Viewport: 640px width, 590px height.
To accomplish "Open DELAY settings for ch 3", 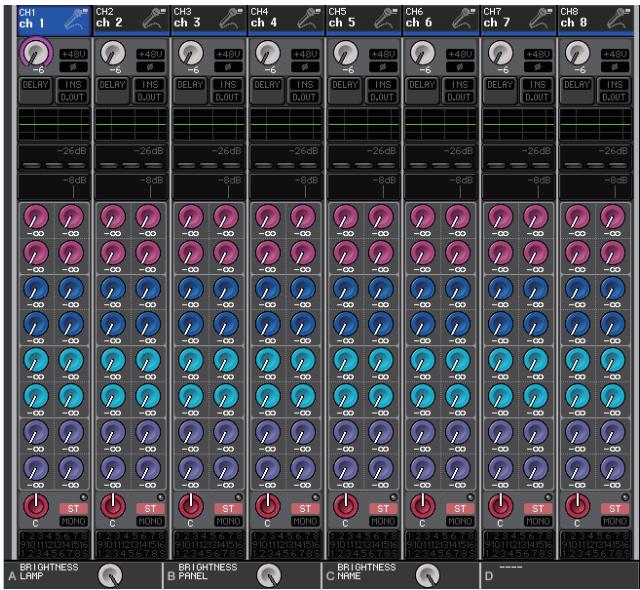I will 191,90.
